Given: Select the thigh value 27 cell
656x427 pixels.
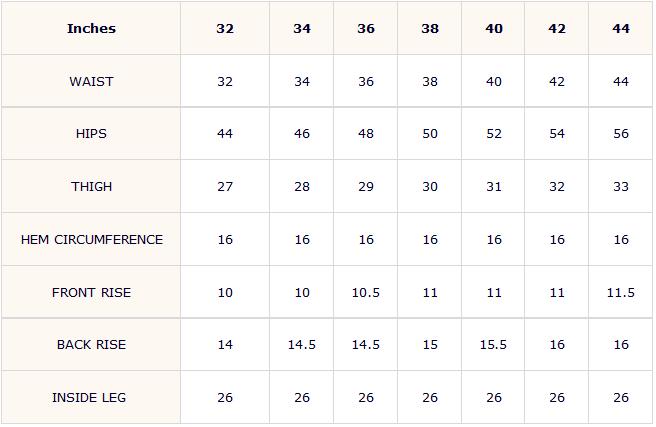Looking at the screenshot, I should (x=225, y=187).
